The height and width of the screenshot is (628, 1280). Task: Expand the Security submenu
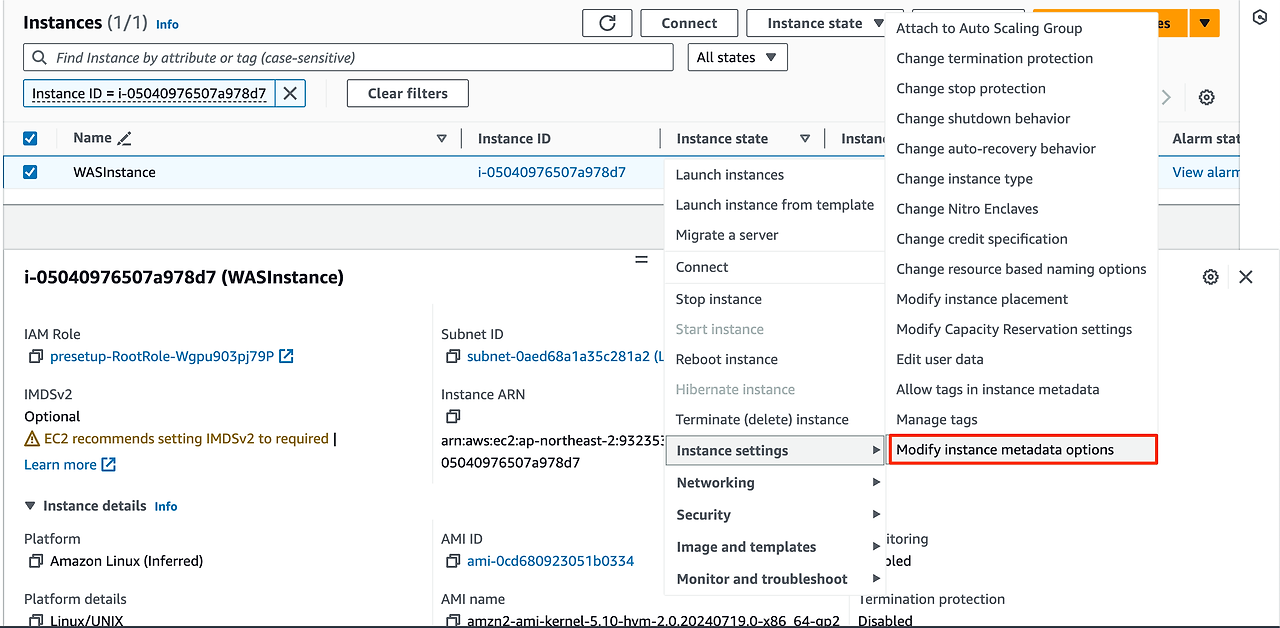(775, 515)
